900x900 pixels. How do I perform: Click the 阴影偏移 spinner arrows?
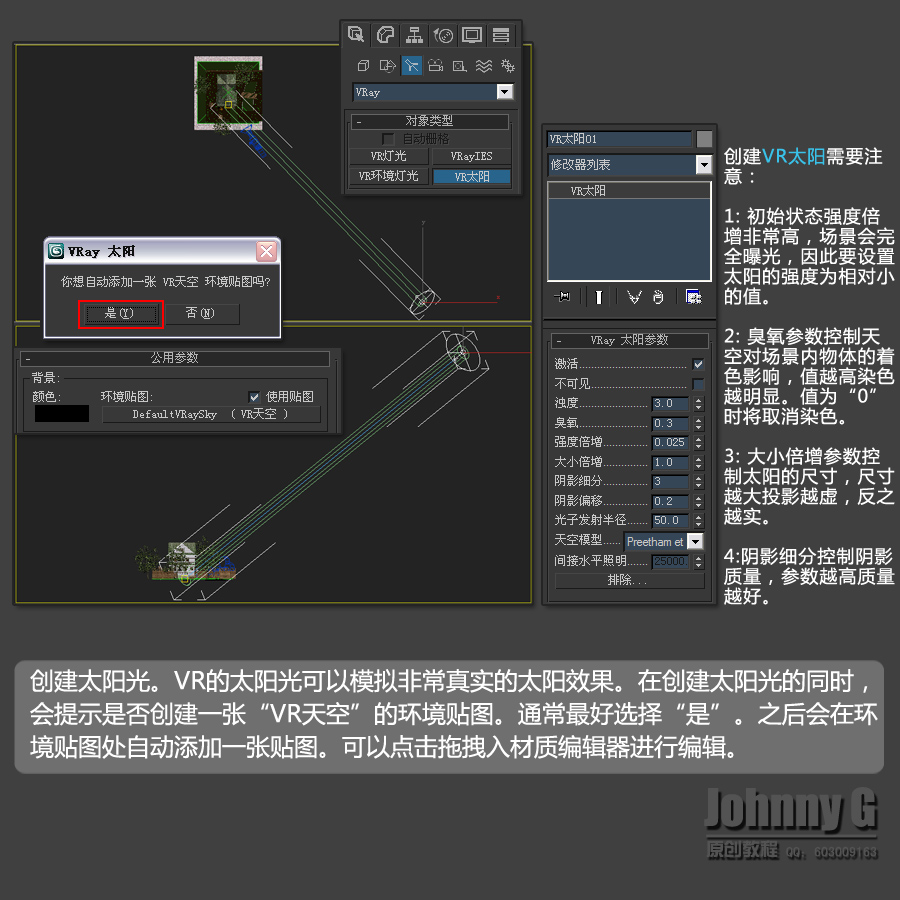pyautogui.click(x=699, y=502)
